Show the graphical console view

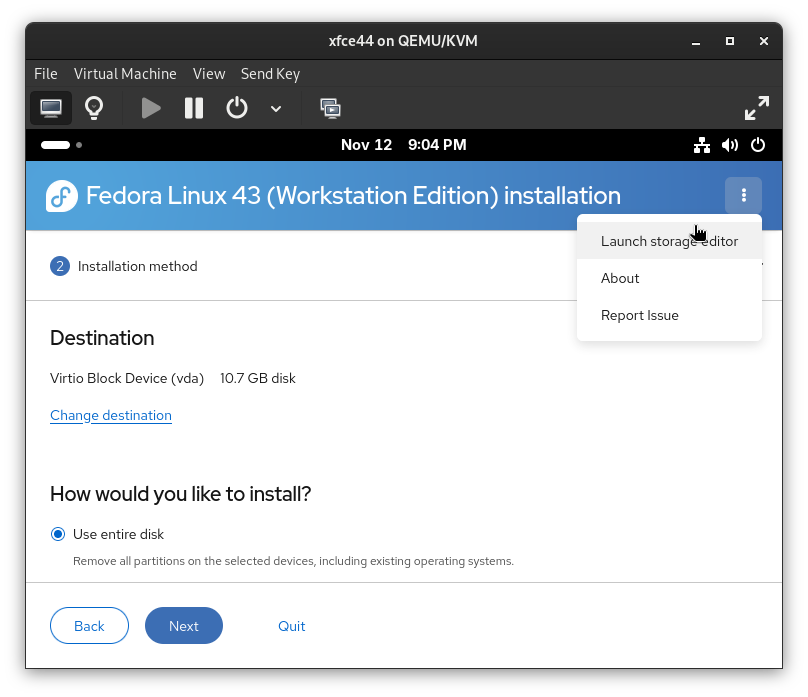[50, 108]
